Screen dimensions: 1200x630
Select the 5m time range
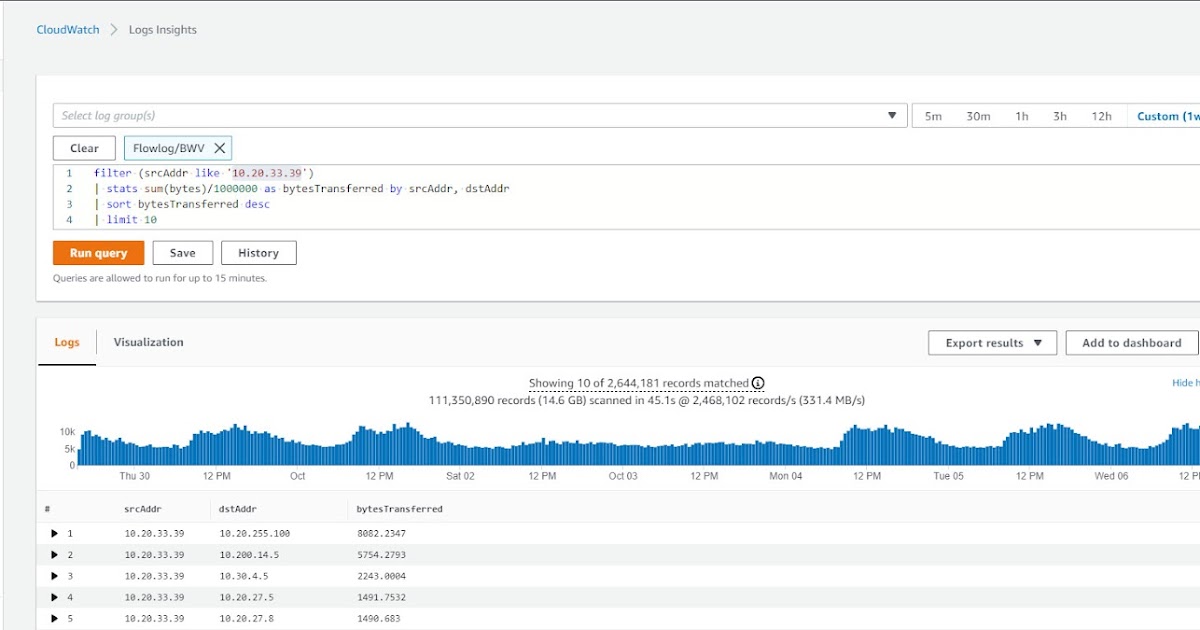[x=932, y=115]
